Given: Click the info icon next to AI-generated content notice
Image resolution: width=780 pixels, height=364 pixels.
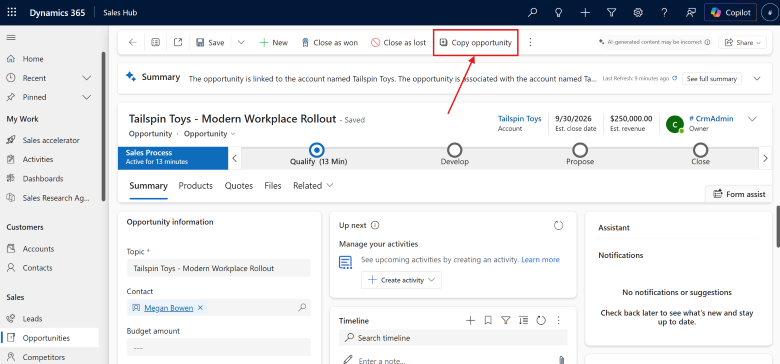Looking at the screenshot, I should [707, 42].
